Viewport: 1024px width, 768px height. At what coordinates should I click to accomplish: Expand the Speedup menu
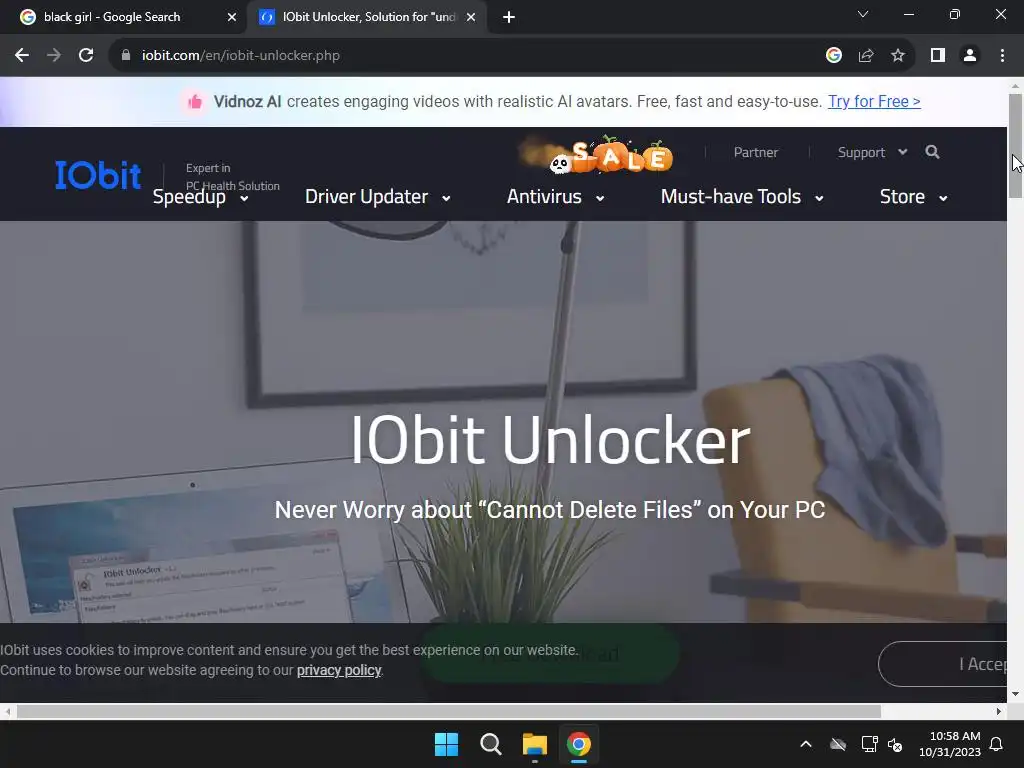200,197
